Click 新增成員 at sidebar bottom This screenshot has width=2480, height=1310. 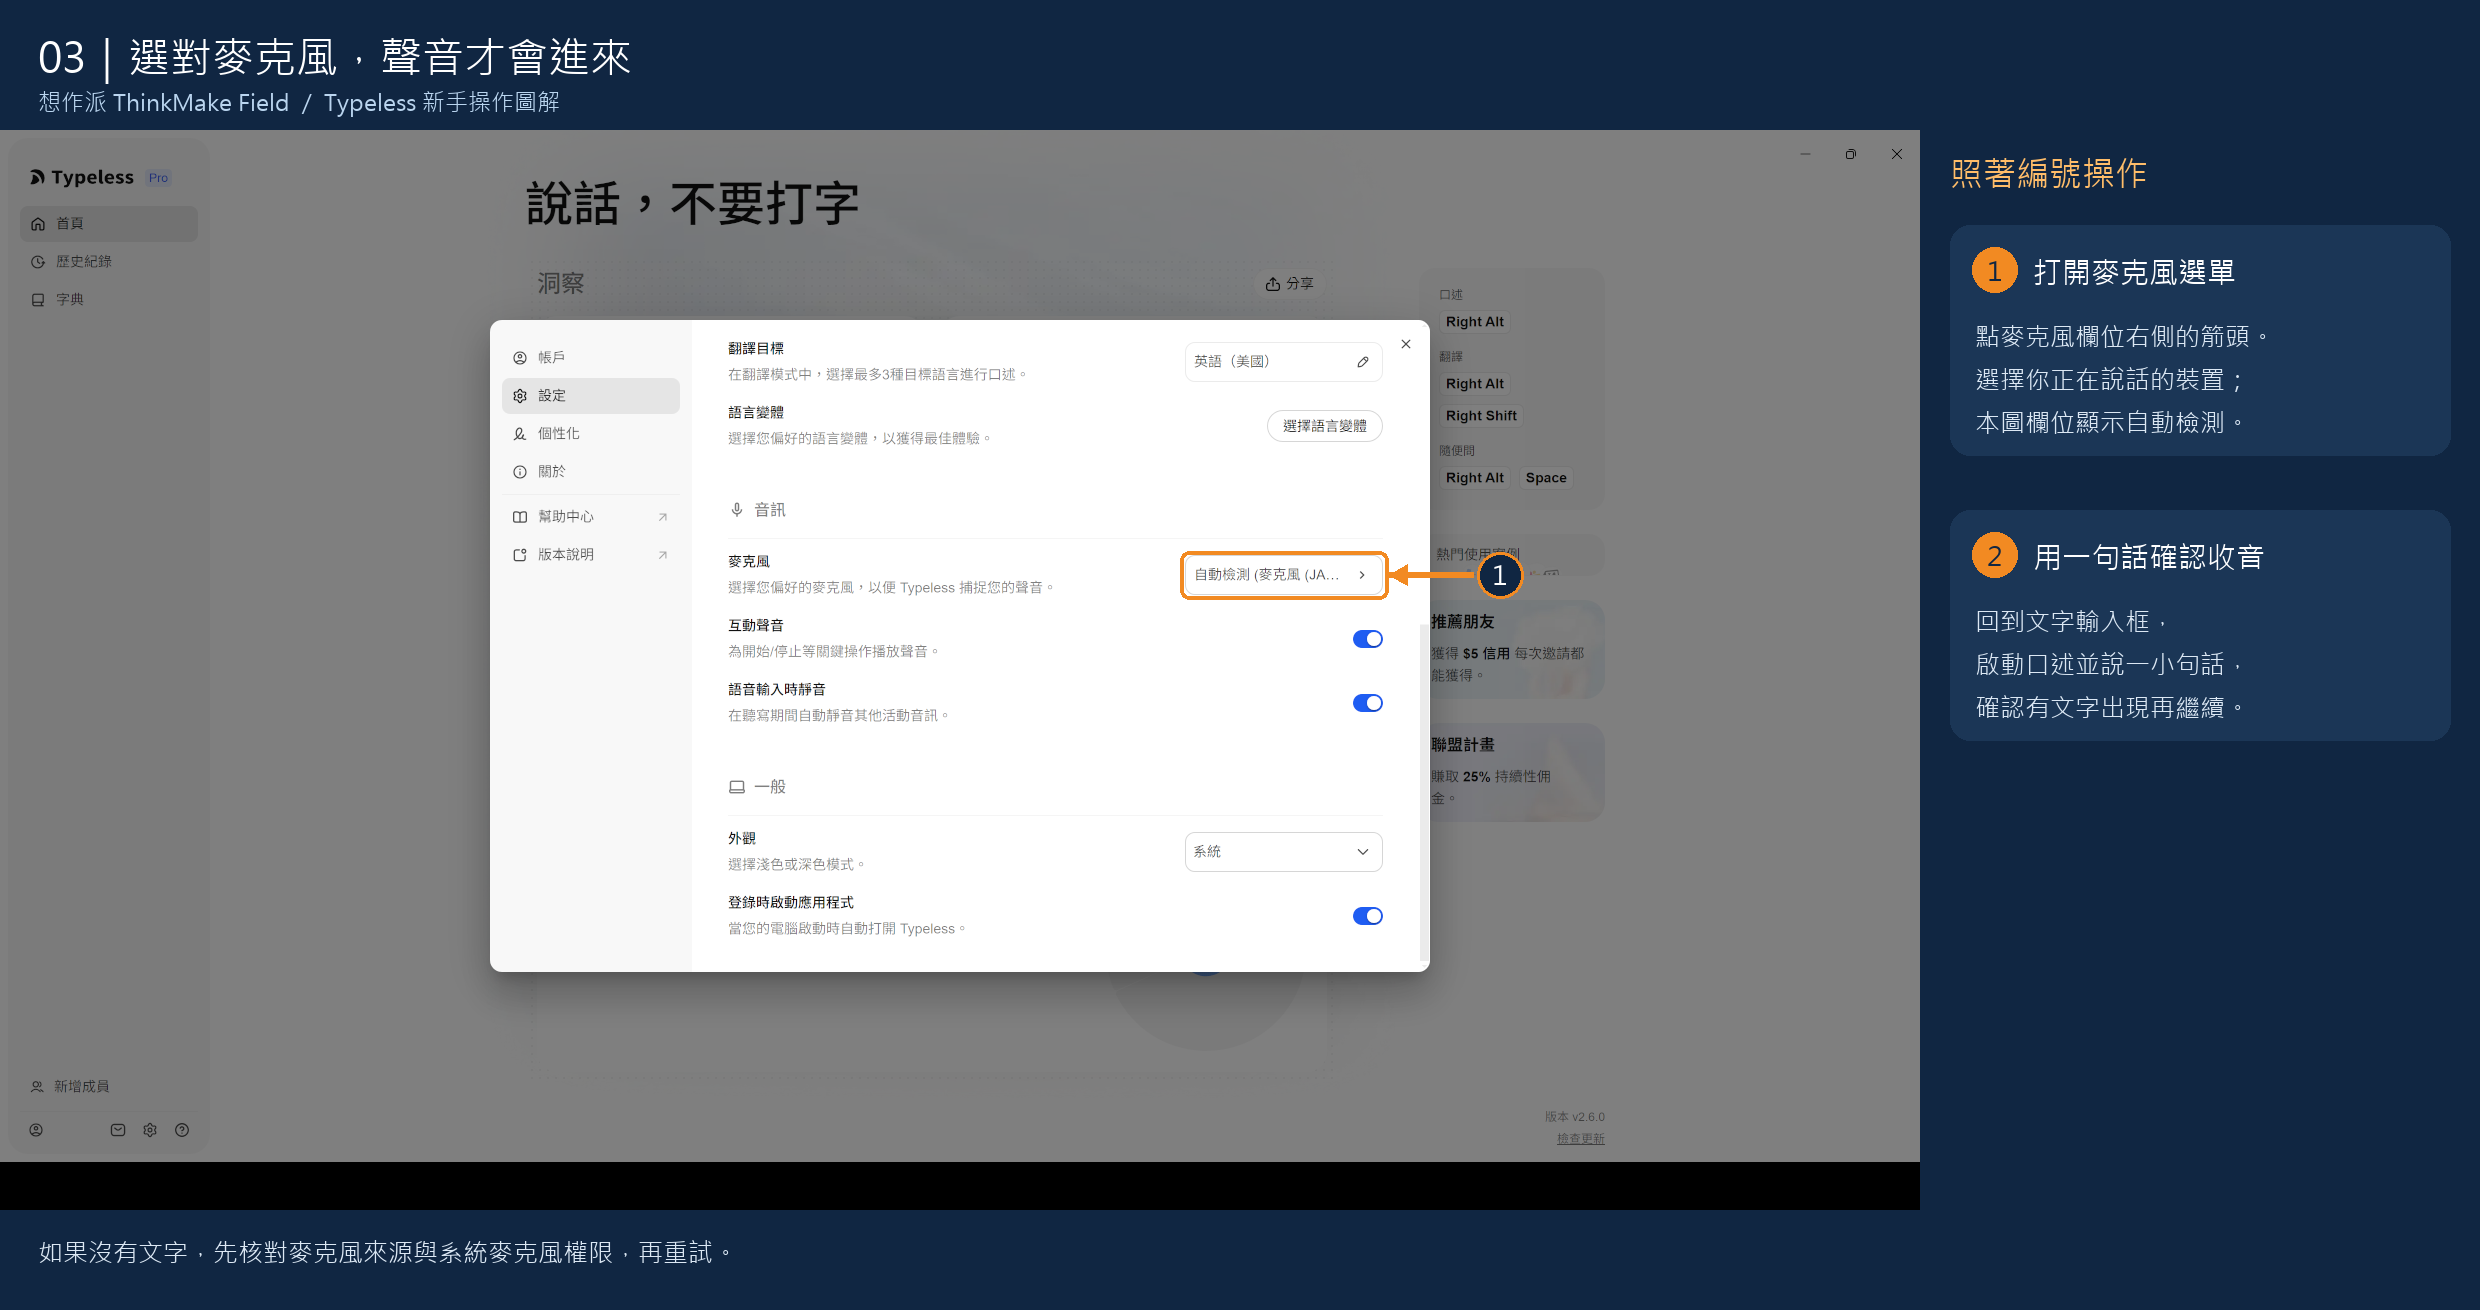coord(70,1086)
